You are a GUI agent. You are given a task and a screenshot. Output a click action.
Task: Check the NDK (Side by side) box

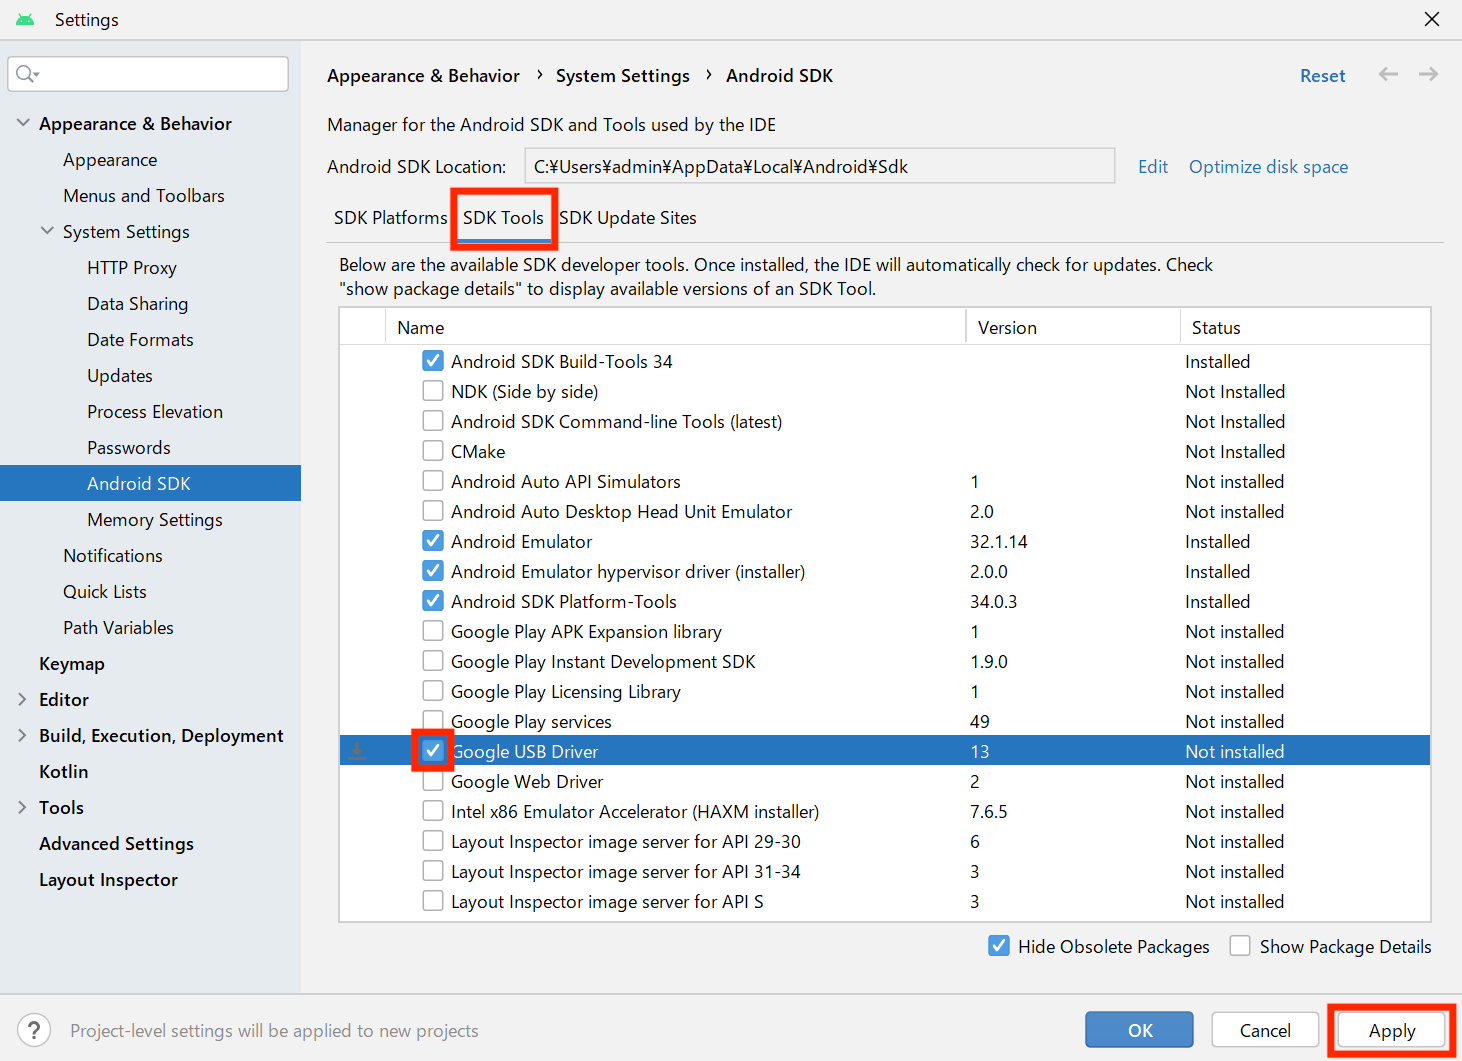point(433,391)
